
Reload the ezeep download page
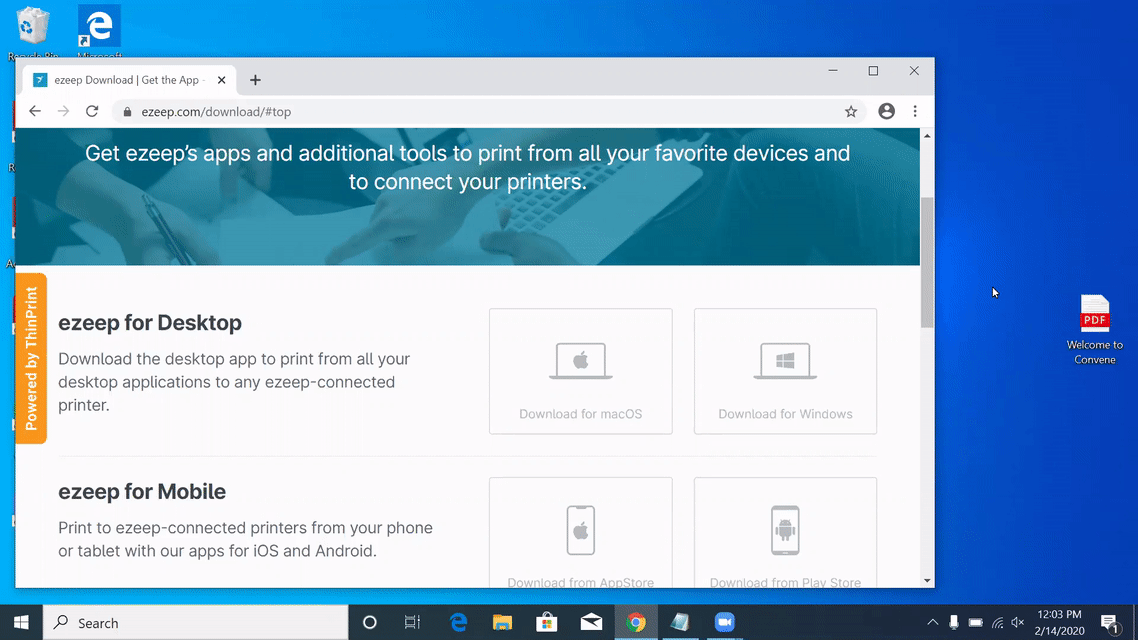click(x=91, y=111)
